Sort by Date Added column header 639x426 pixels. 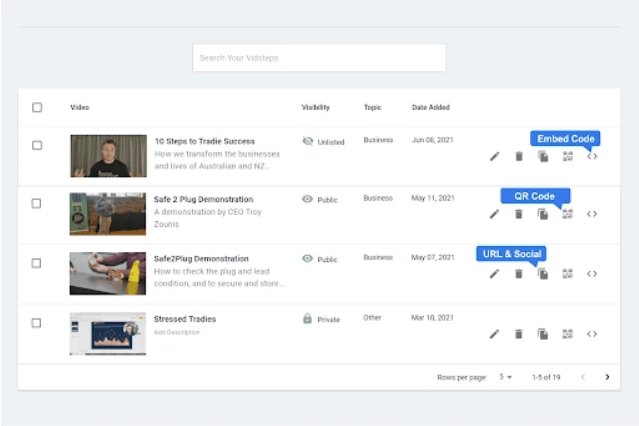pyautogui.click(x=431, y=107)
